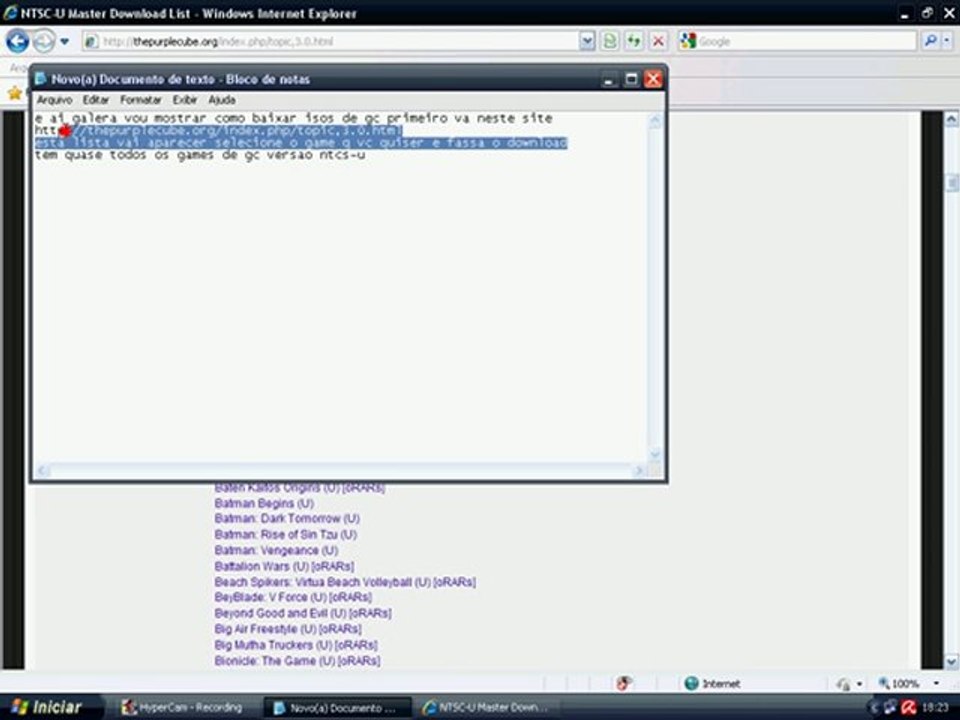Open the Editar menu in Notepad
Screen dimensions: 960x720
click(96, 100)
